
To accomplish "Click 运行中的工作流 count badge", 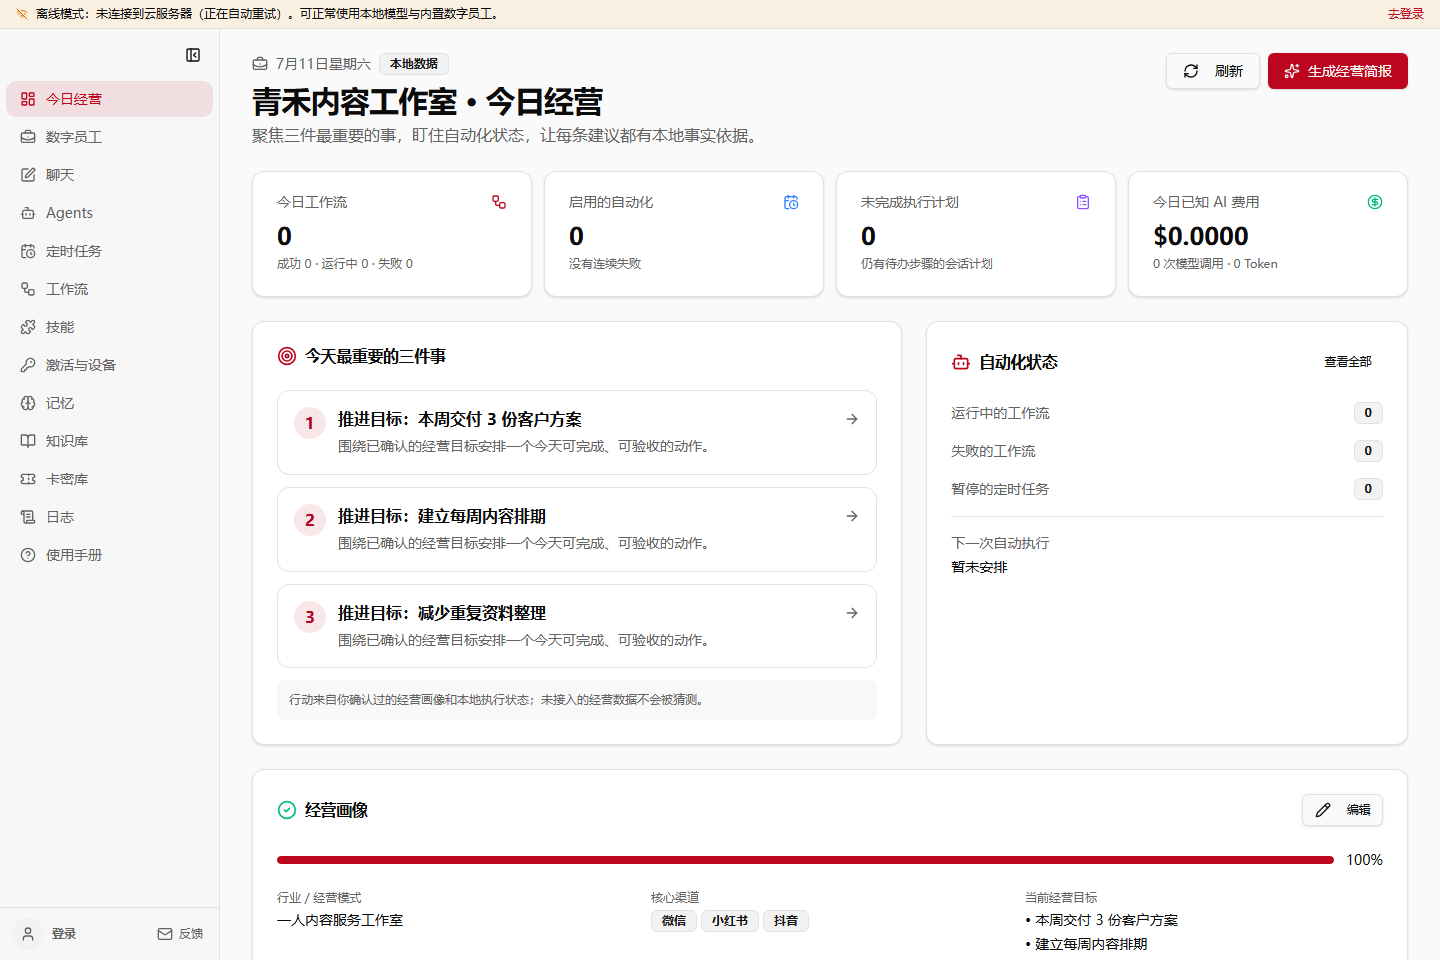I will 1368,413.
